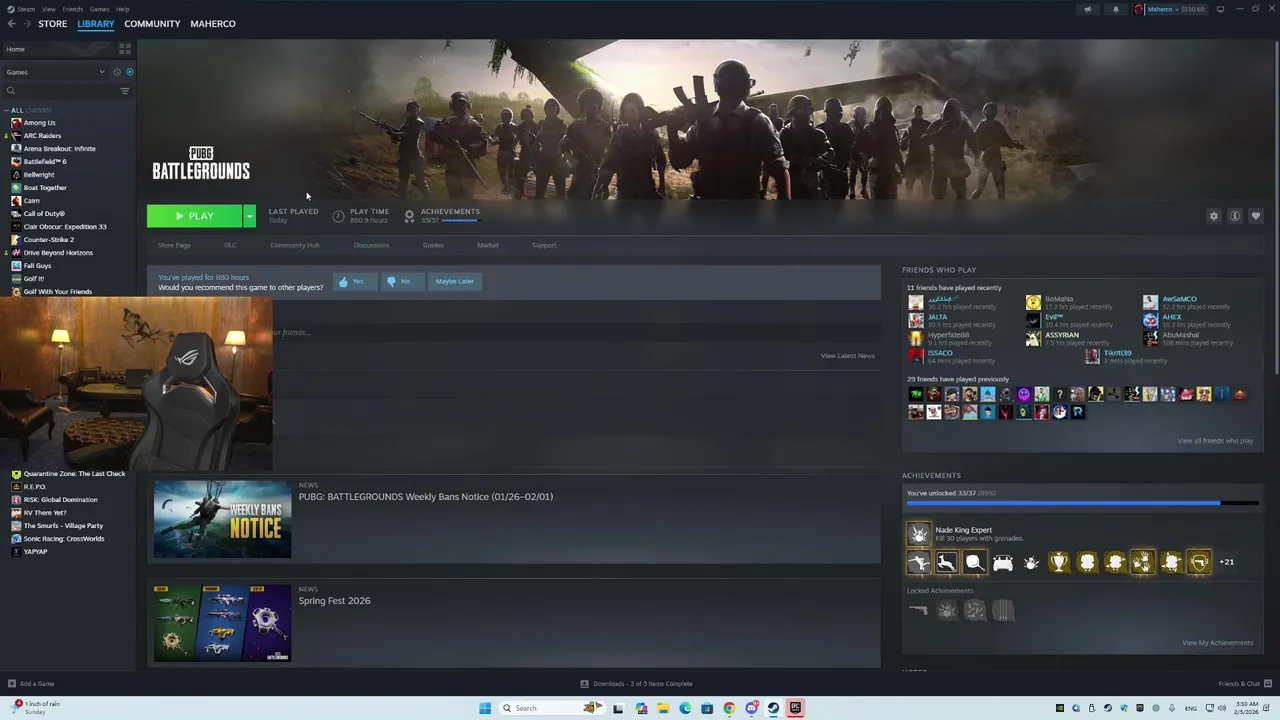Click the green PLAY button
The height and width of the screenshot is (720, 1280).
(194, 216)
